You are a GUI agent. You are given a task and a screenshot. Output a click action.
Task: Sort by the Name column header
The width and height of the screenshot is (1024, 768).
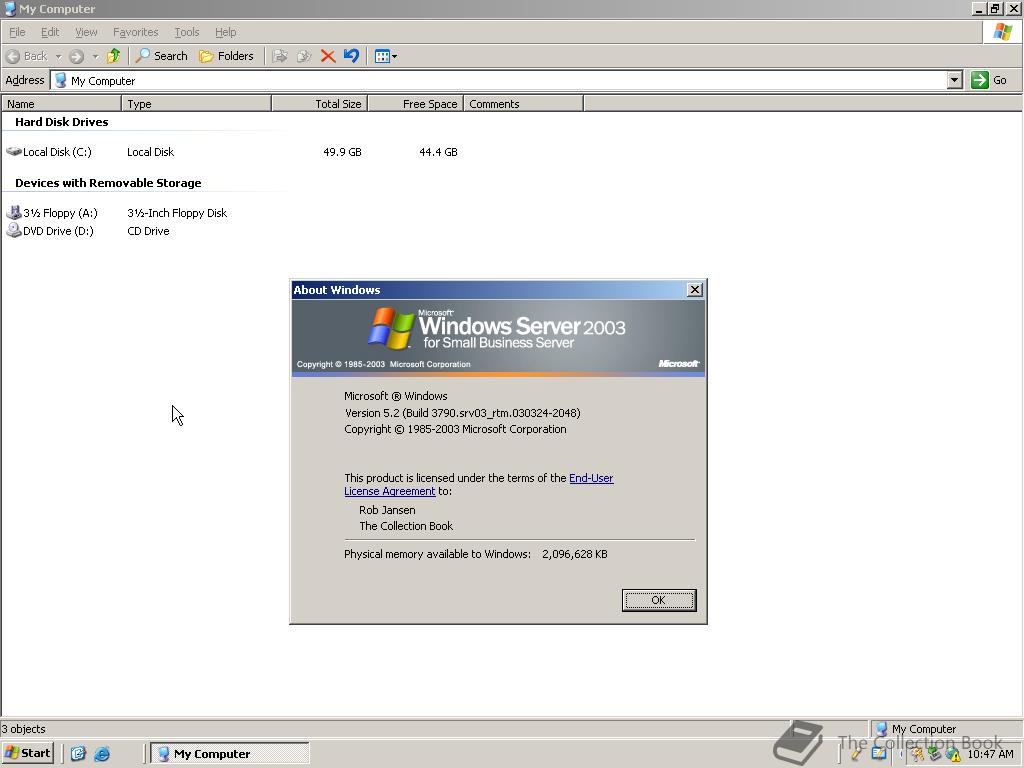(x=61, y=104)
